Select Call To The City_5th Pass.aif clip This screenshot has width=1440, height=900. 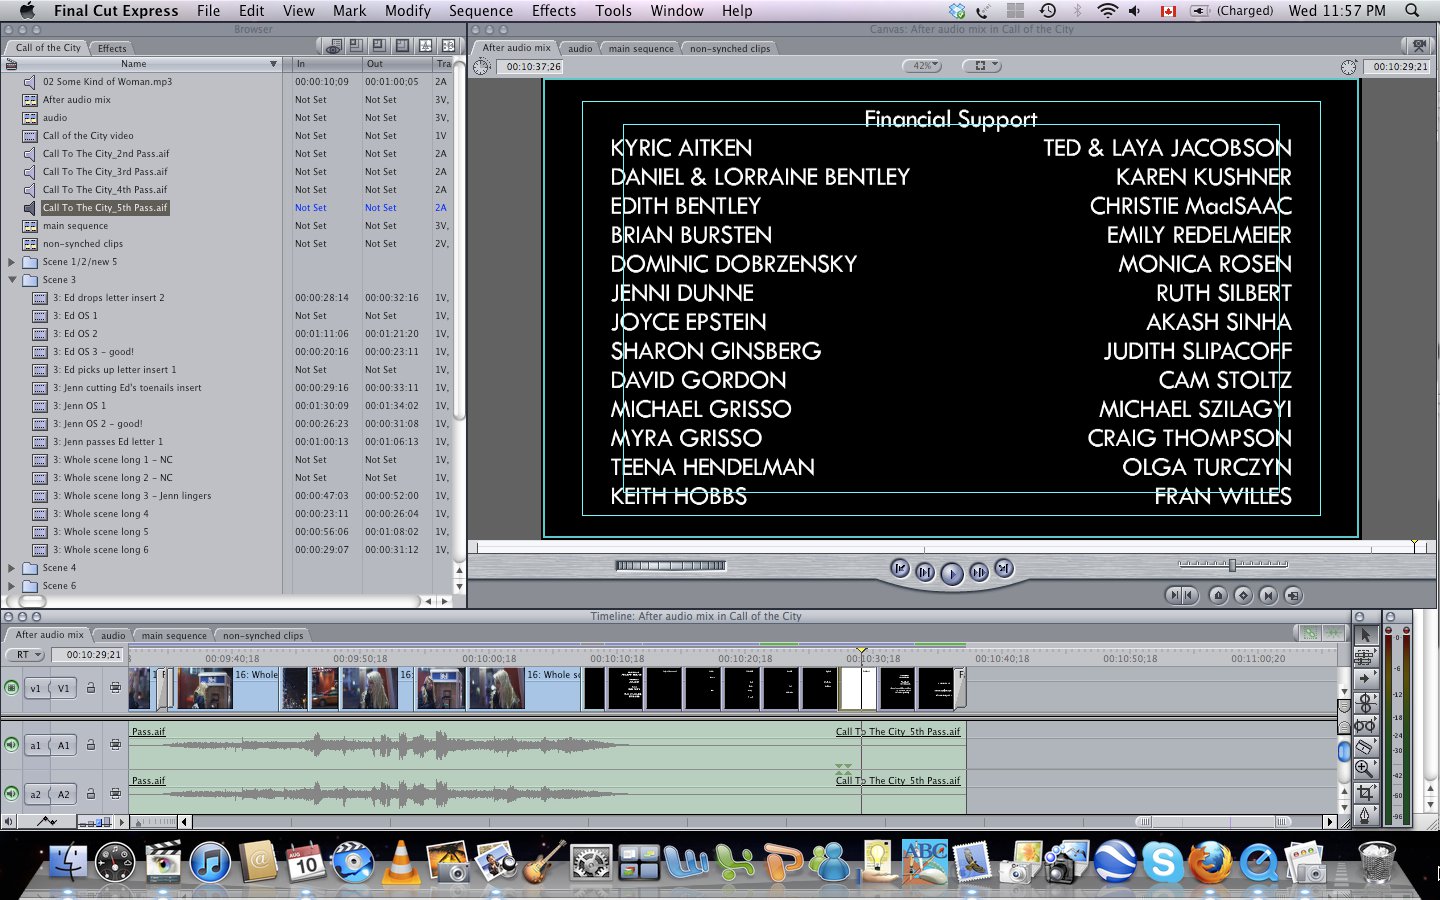click(x=105, y=208)
